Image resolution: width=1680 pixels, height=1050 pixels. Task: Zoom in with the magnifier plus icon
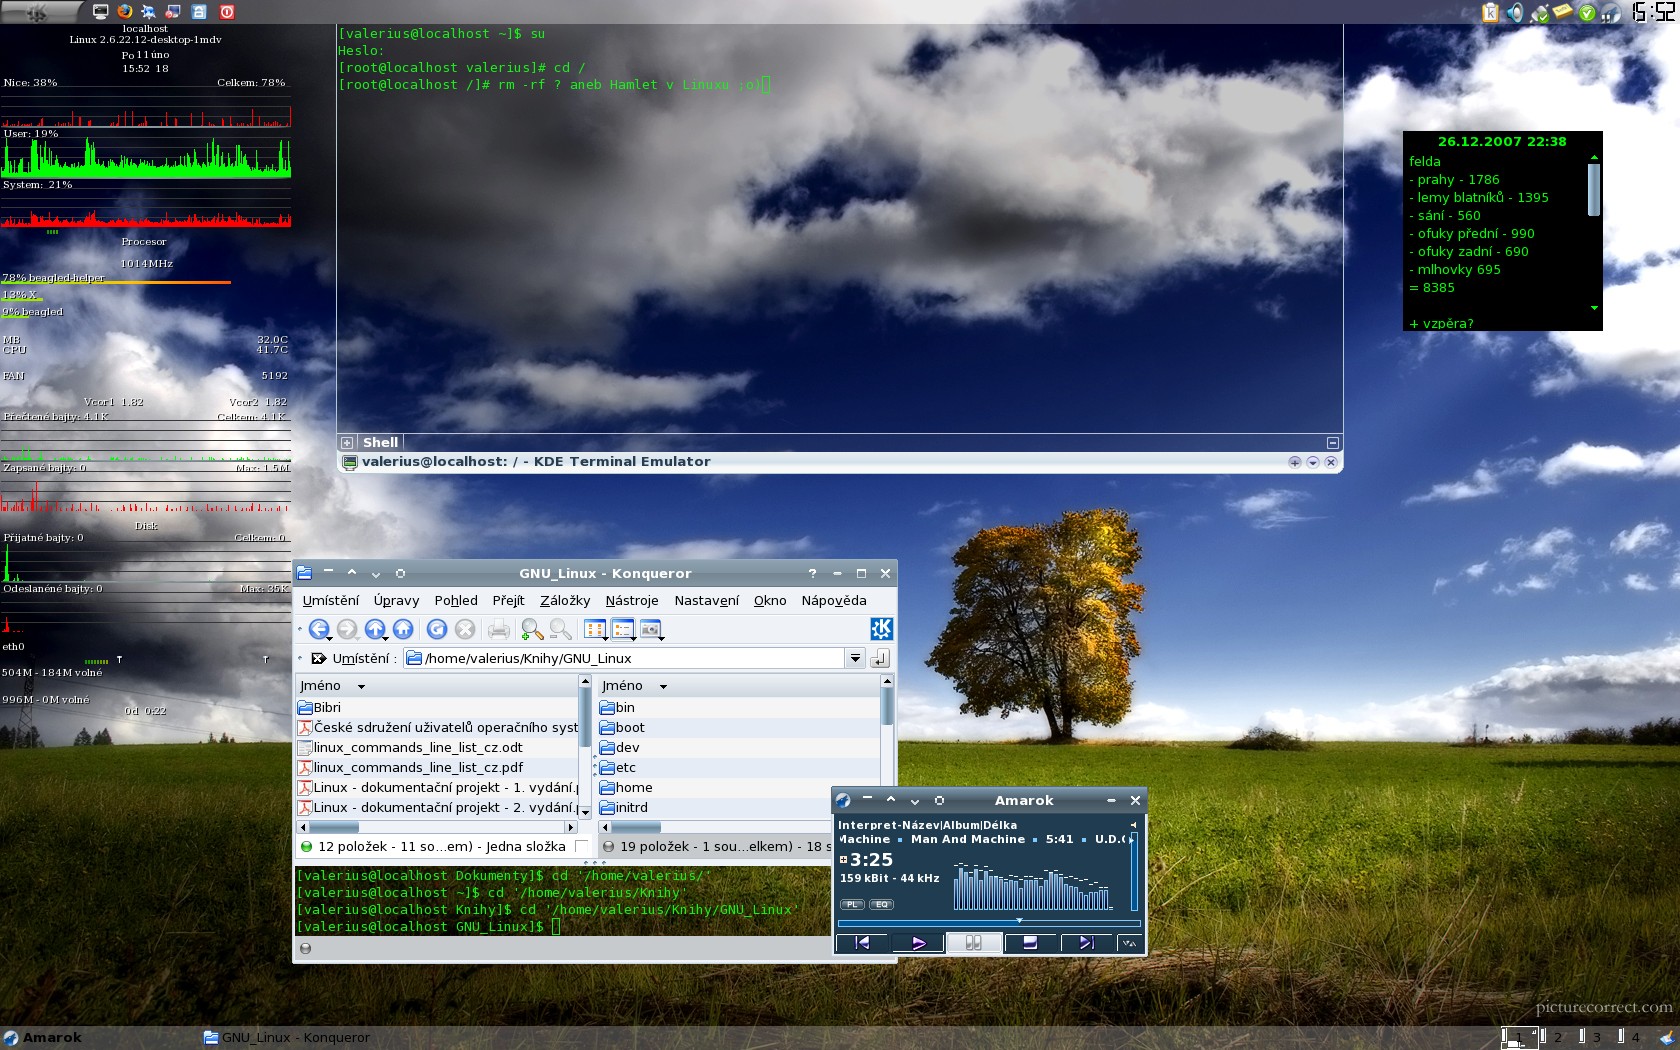(532, 629)
